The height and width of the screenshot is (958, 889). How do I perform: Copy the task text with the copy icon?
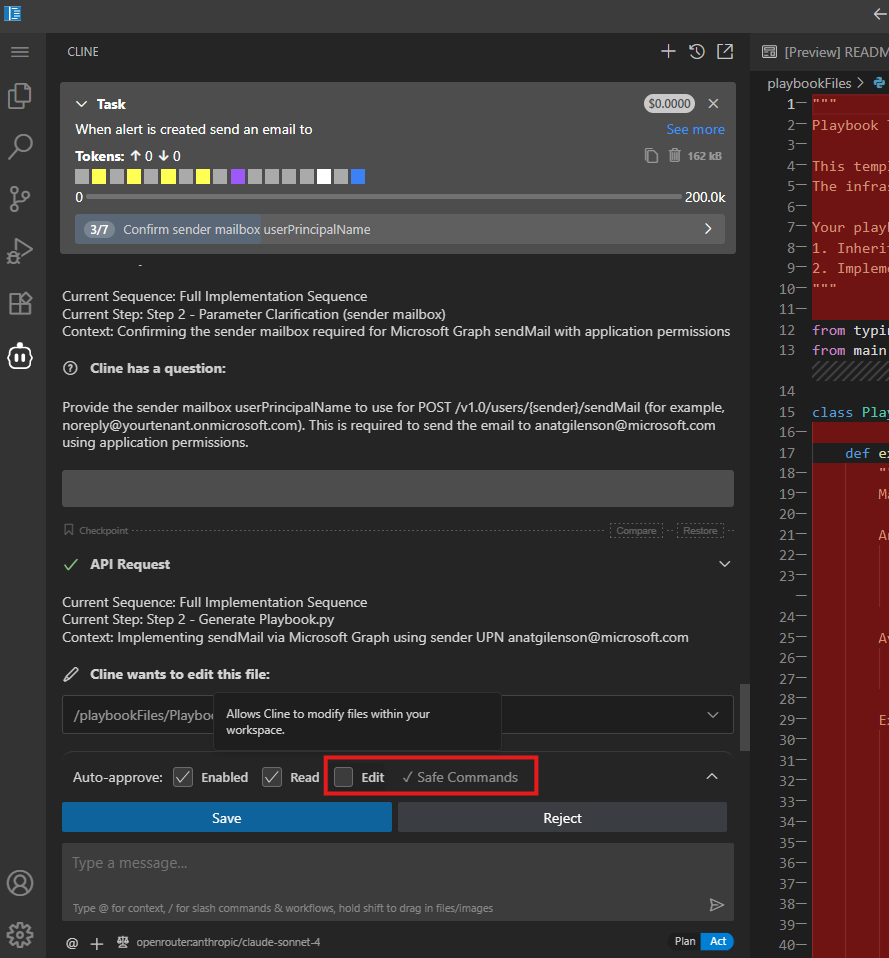(x=651, y=156)
